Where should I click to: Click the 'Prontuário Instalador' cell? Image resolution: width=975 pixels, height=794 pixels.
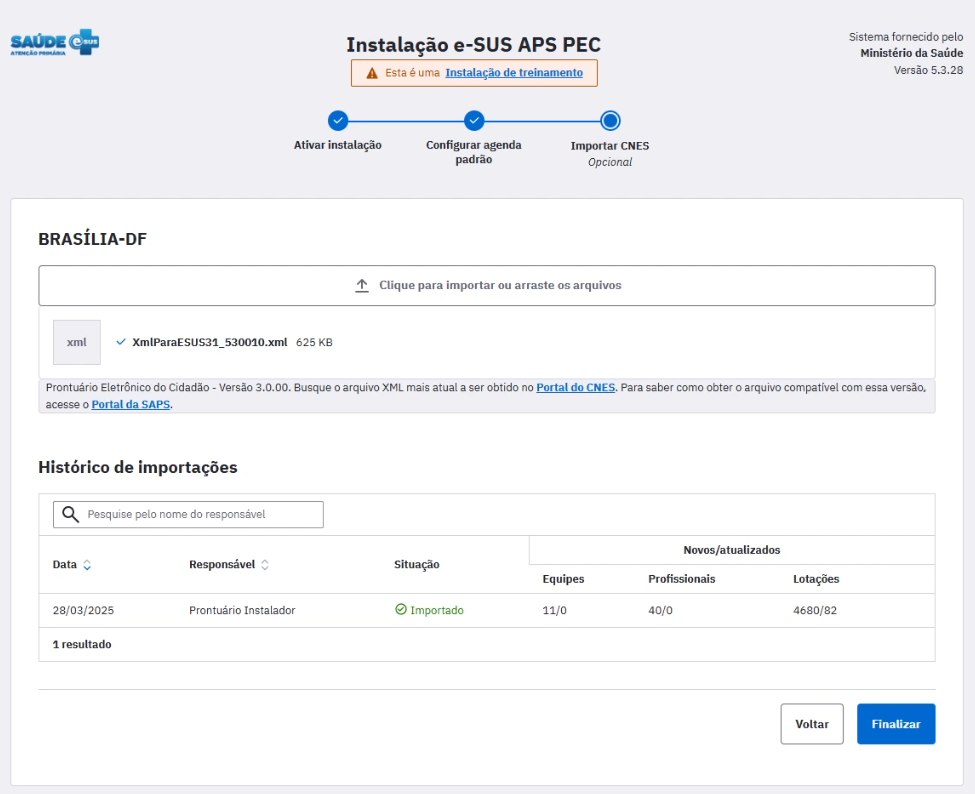242,611
